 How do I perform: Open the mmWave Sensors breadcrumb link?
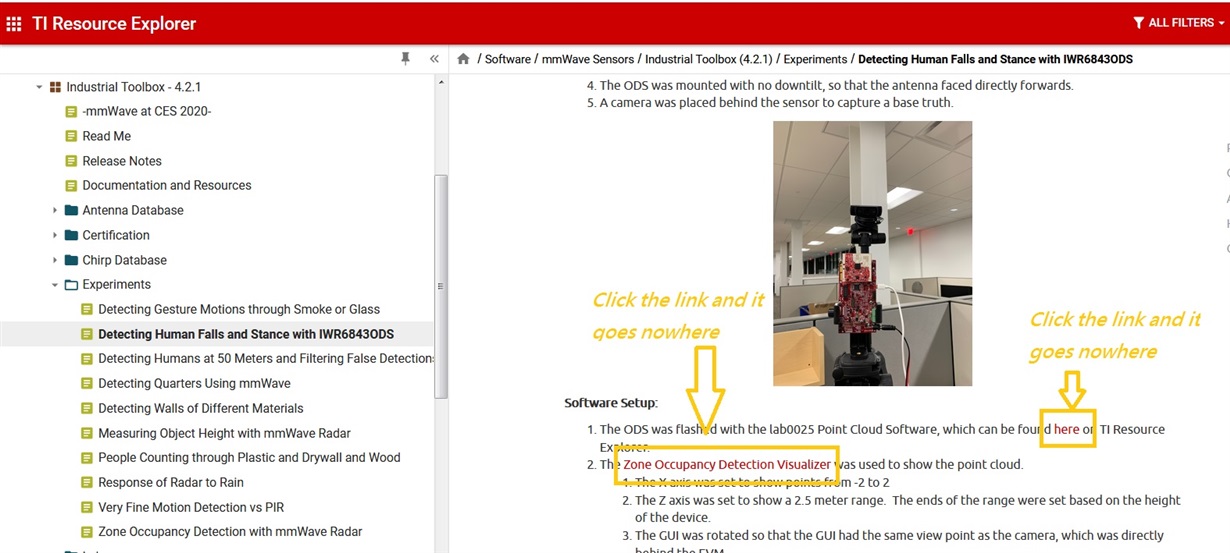588,59
